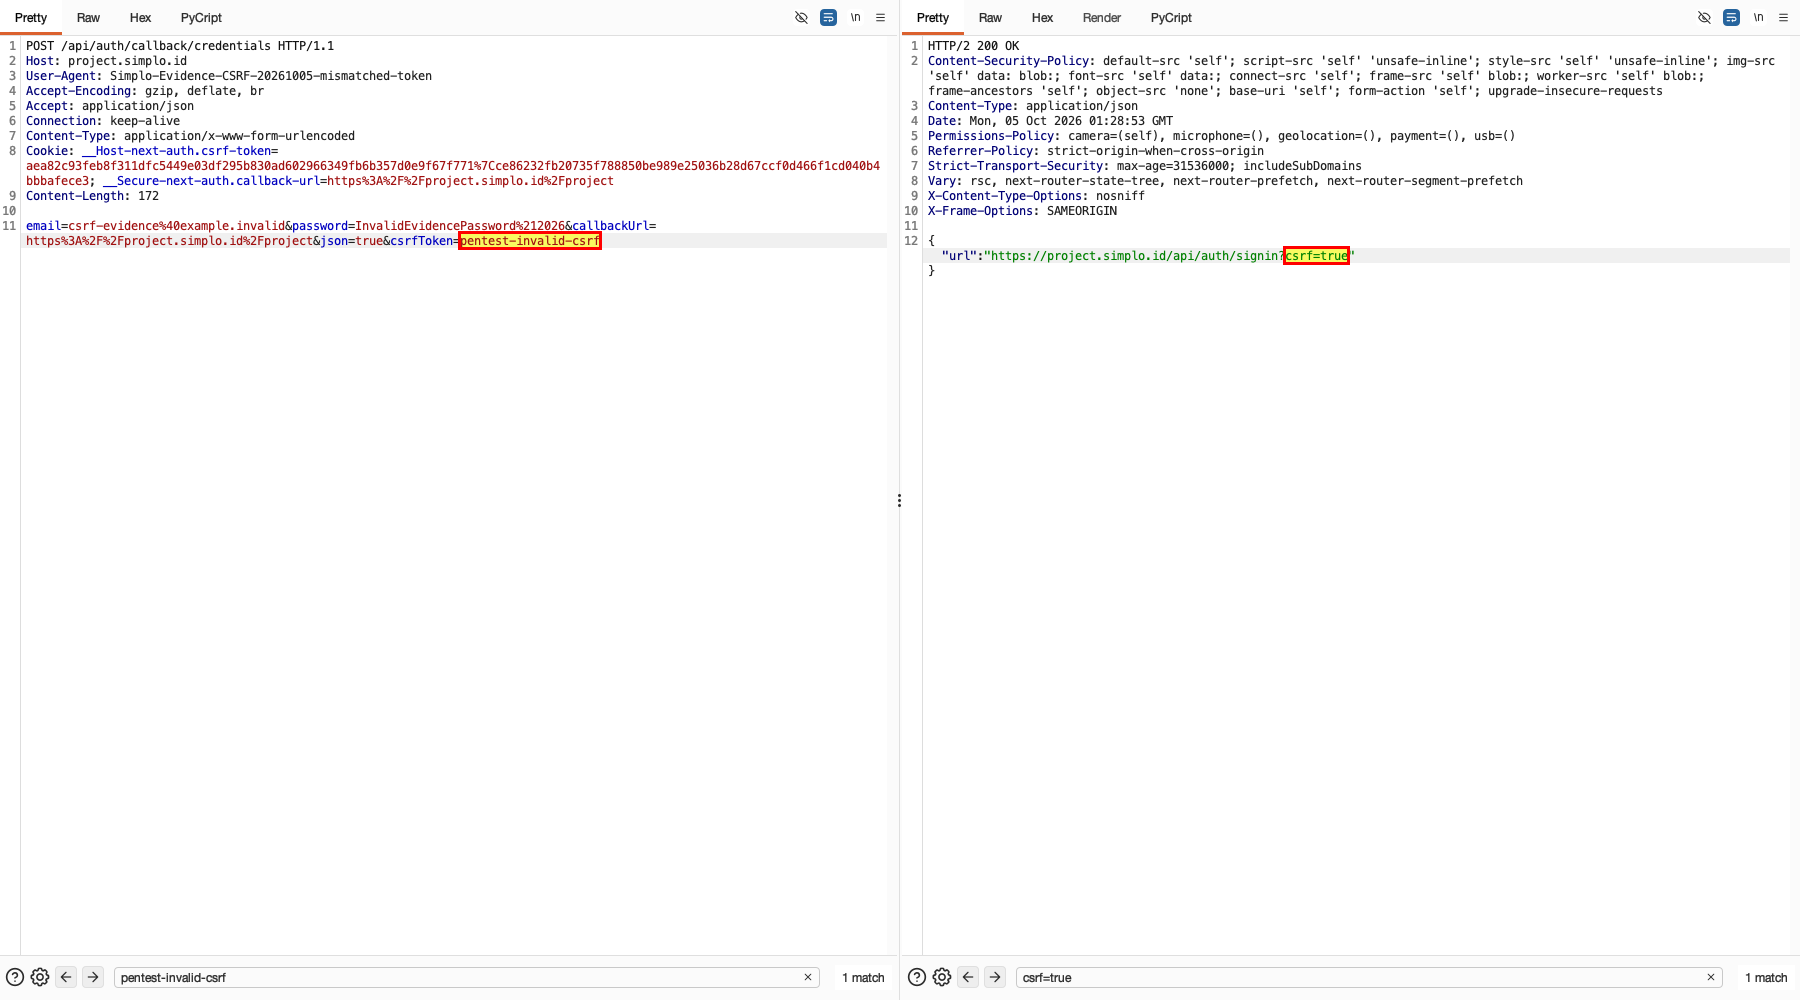Toggle hidden-items eye icon in request pane
The image size is (1800, 1000).
[x=801, y=17]
